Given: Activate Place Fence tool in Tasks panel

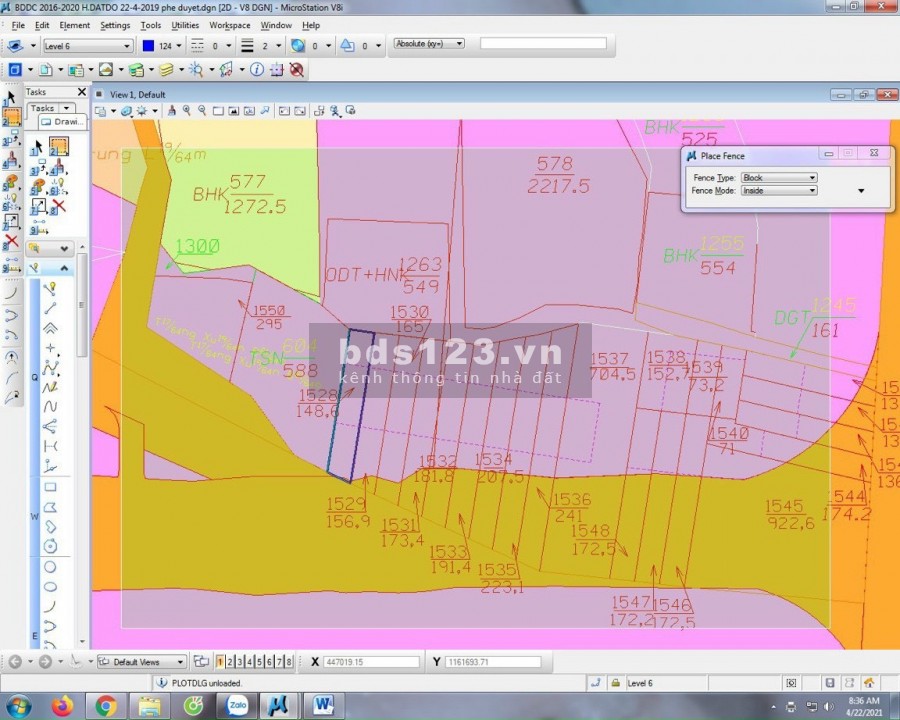Looking at the screenshot, I should point(59,146).
